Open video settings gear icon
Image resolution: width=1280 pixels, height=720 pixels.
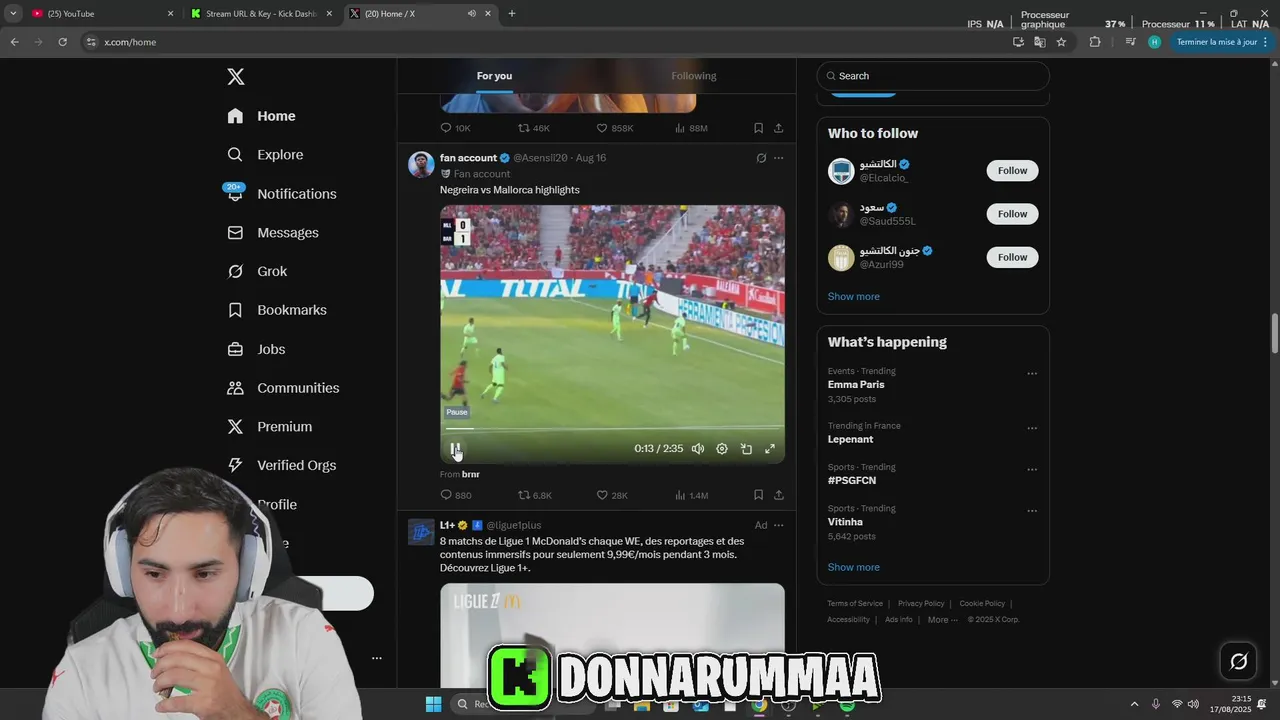coord(722,449)
